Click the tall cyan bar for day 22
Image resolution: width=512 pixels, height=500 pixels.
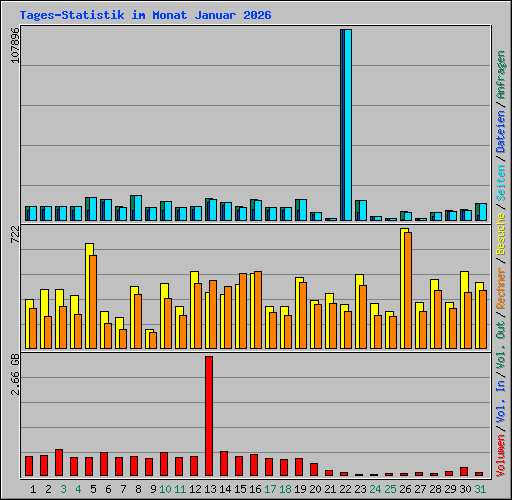click(x=348, y=125)
